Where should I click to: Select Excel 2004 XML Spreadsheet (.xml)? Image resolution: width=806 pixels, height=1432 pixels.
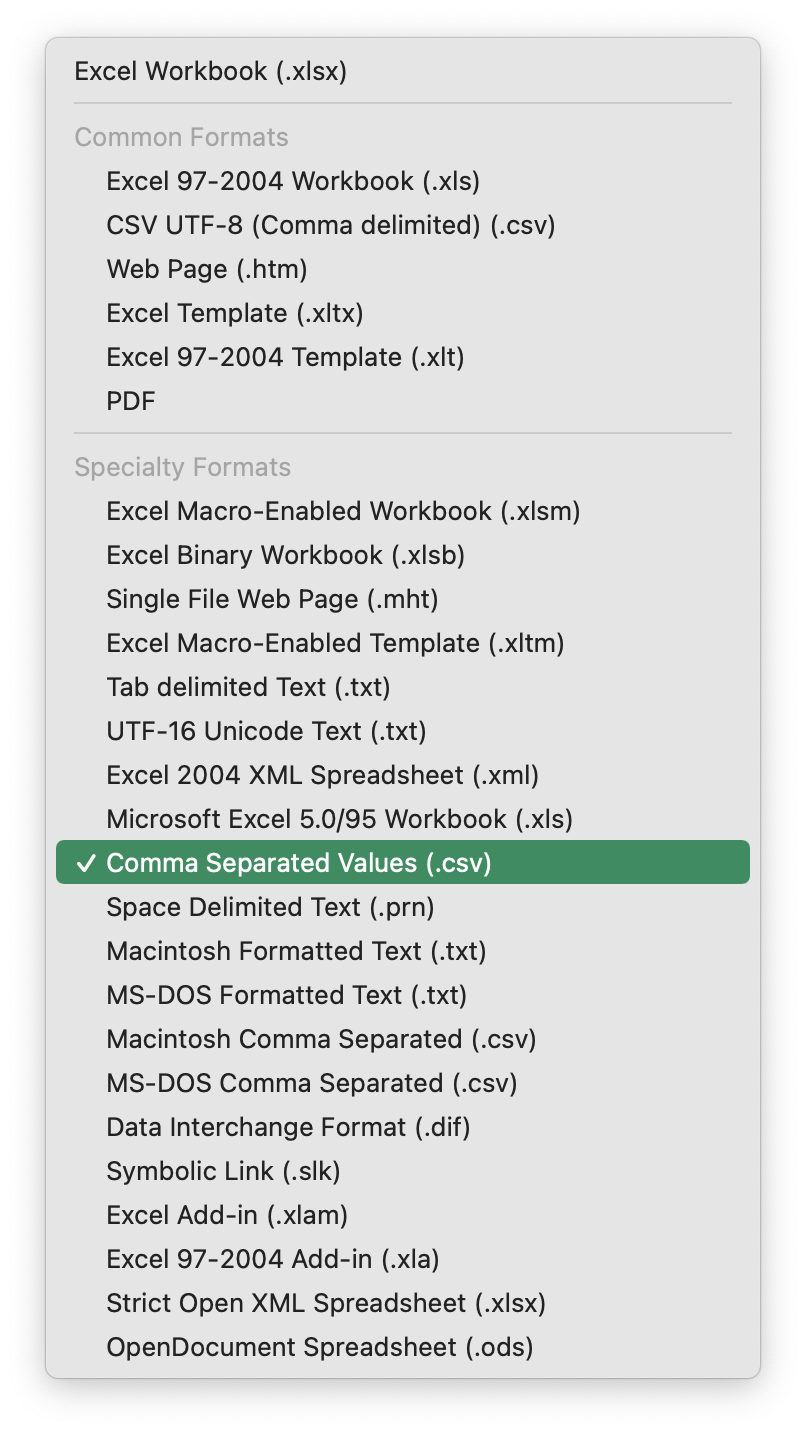[322, 776]
